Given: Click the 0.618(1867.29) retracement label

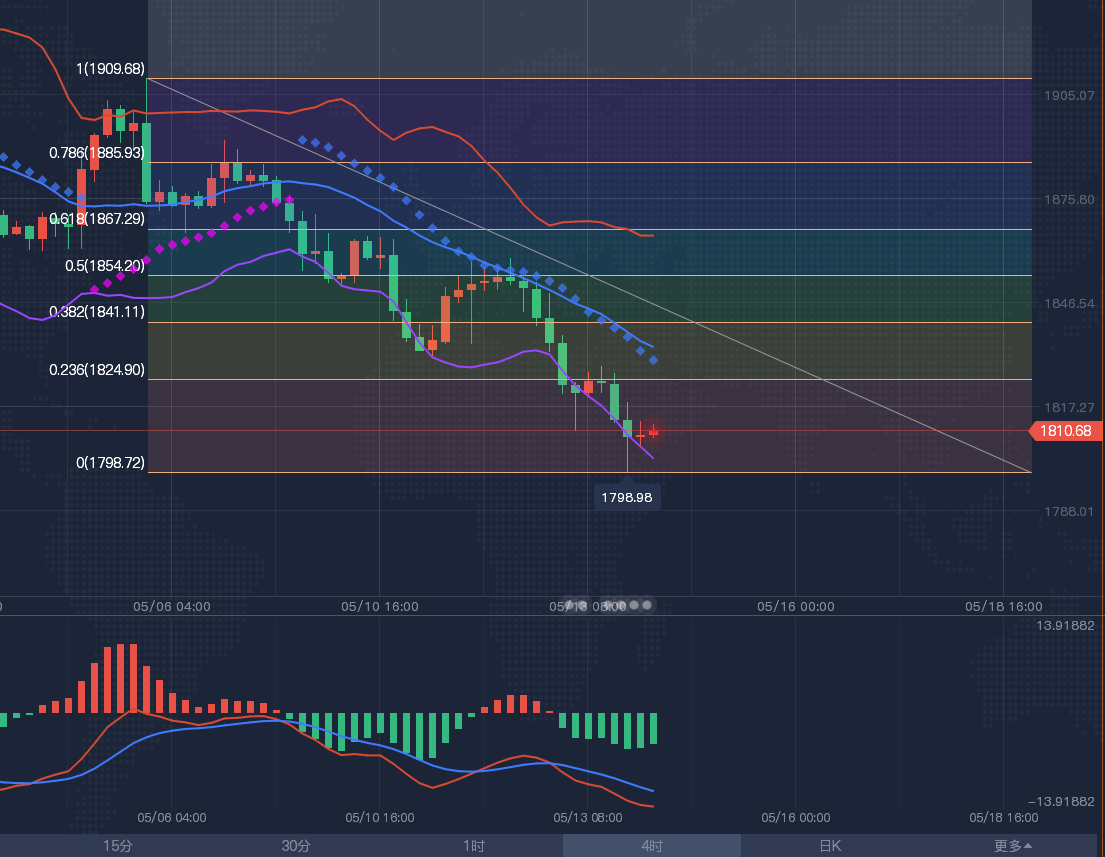Looking at the screenshot, I should [97, 218].
